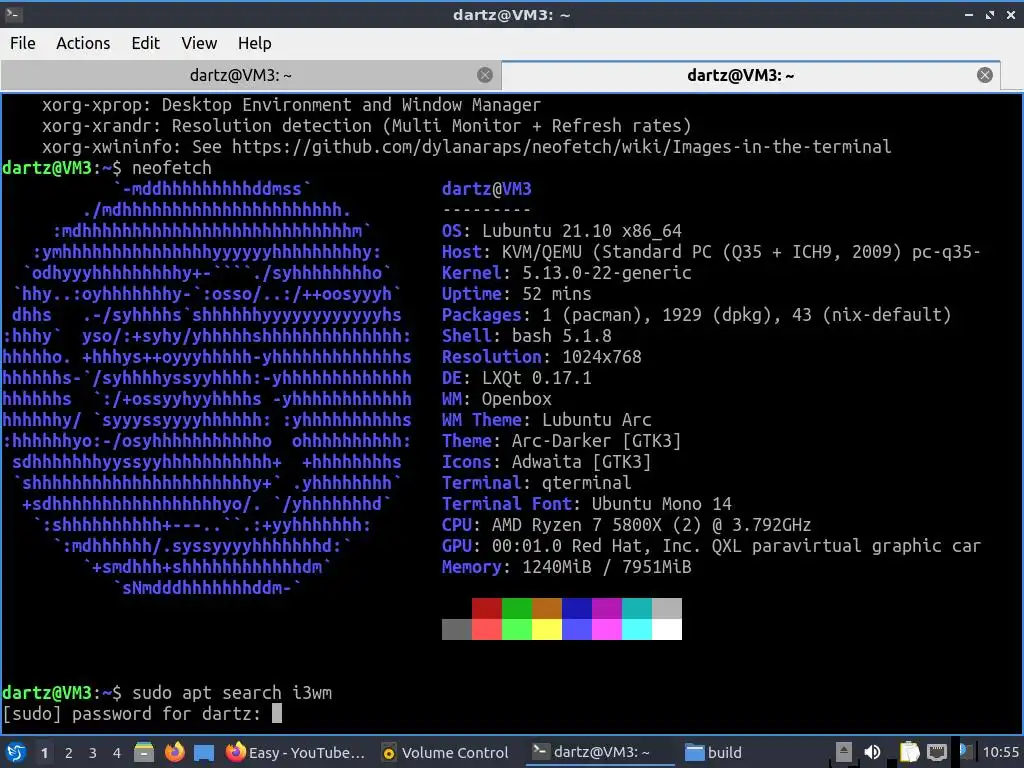Screen dimensions: 1024x768
Task: Switch to workspace 4
Action: tap(117, 753)
